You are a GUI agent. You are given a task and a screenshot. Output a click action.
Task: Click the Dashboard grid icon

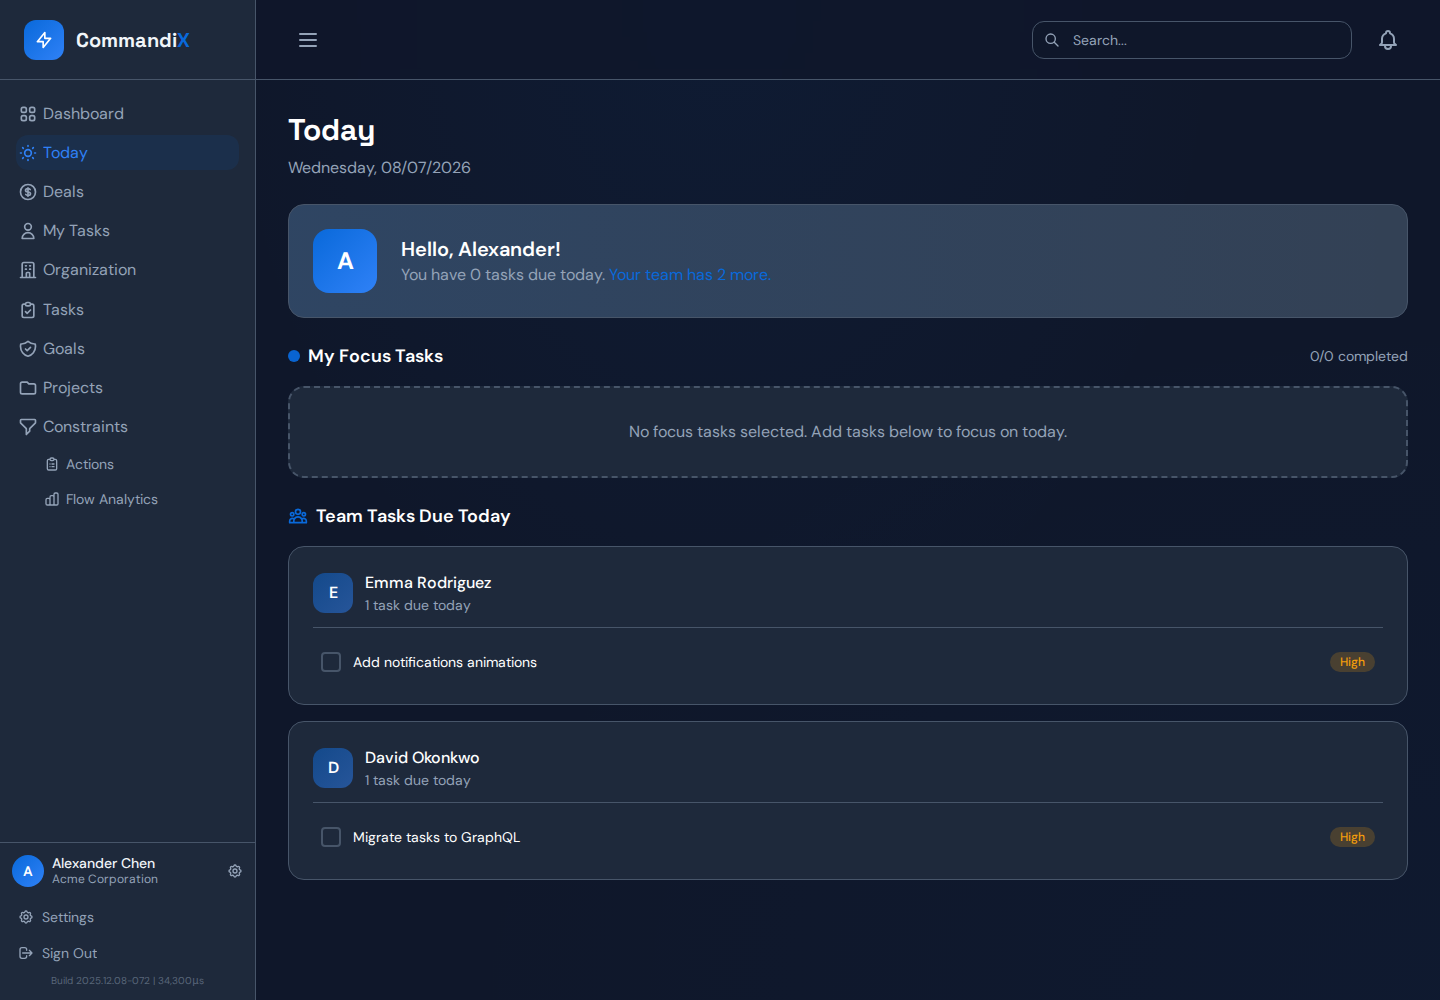[28, 114]
